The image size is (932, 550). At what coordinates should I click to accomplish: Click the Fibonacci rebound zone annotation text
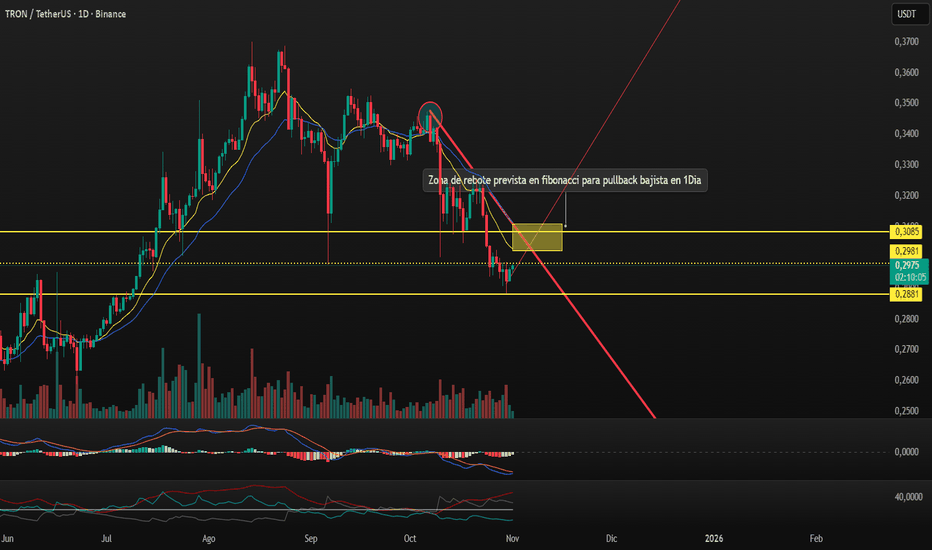(x=565, y=180)
